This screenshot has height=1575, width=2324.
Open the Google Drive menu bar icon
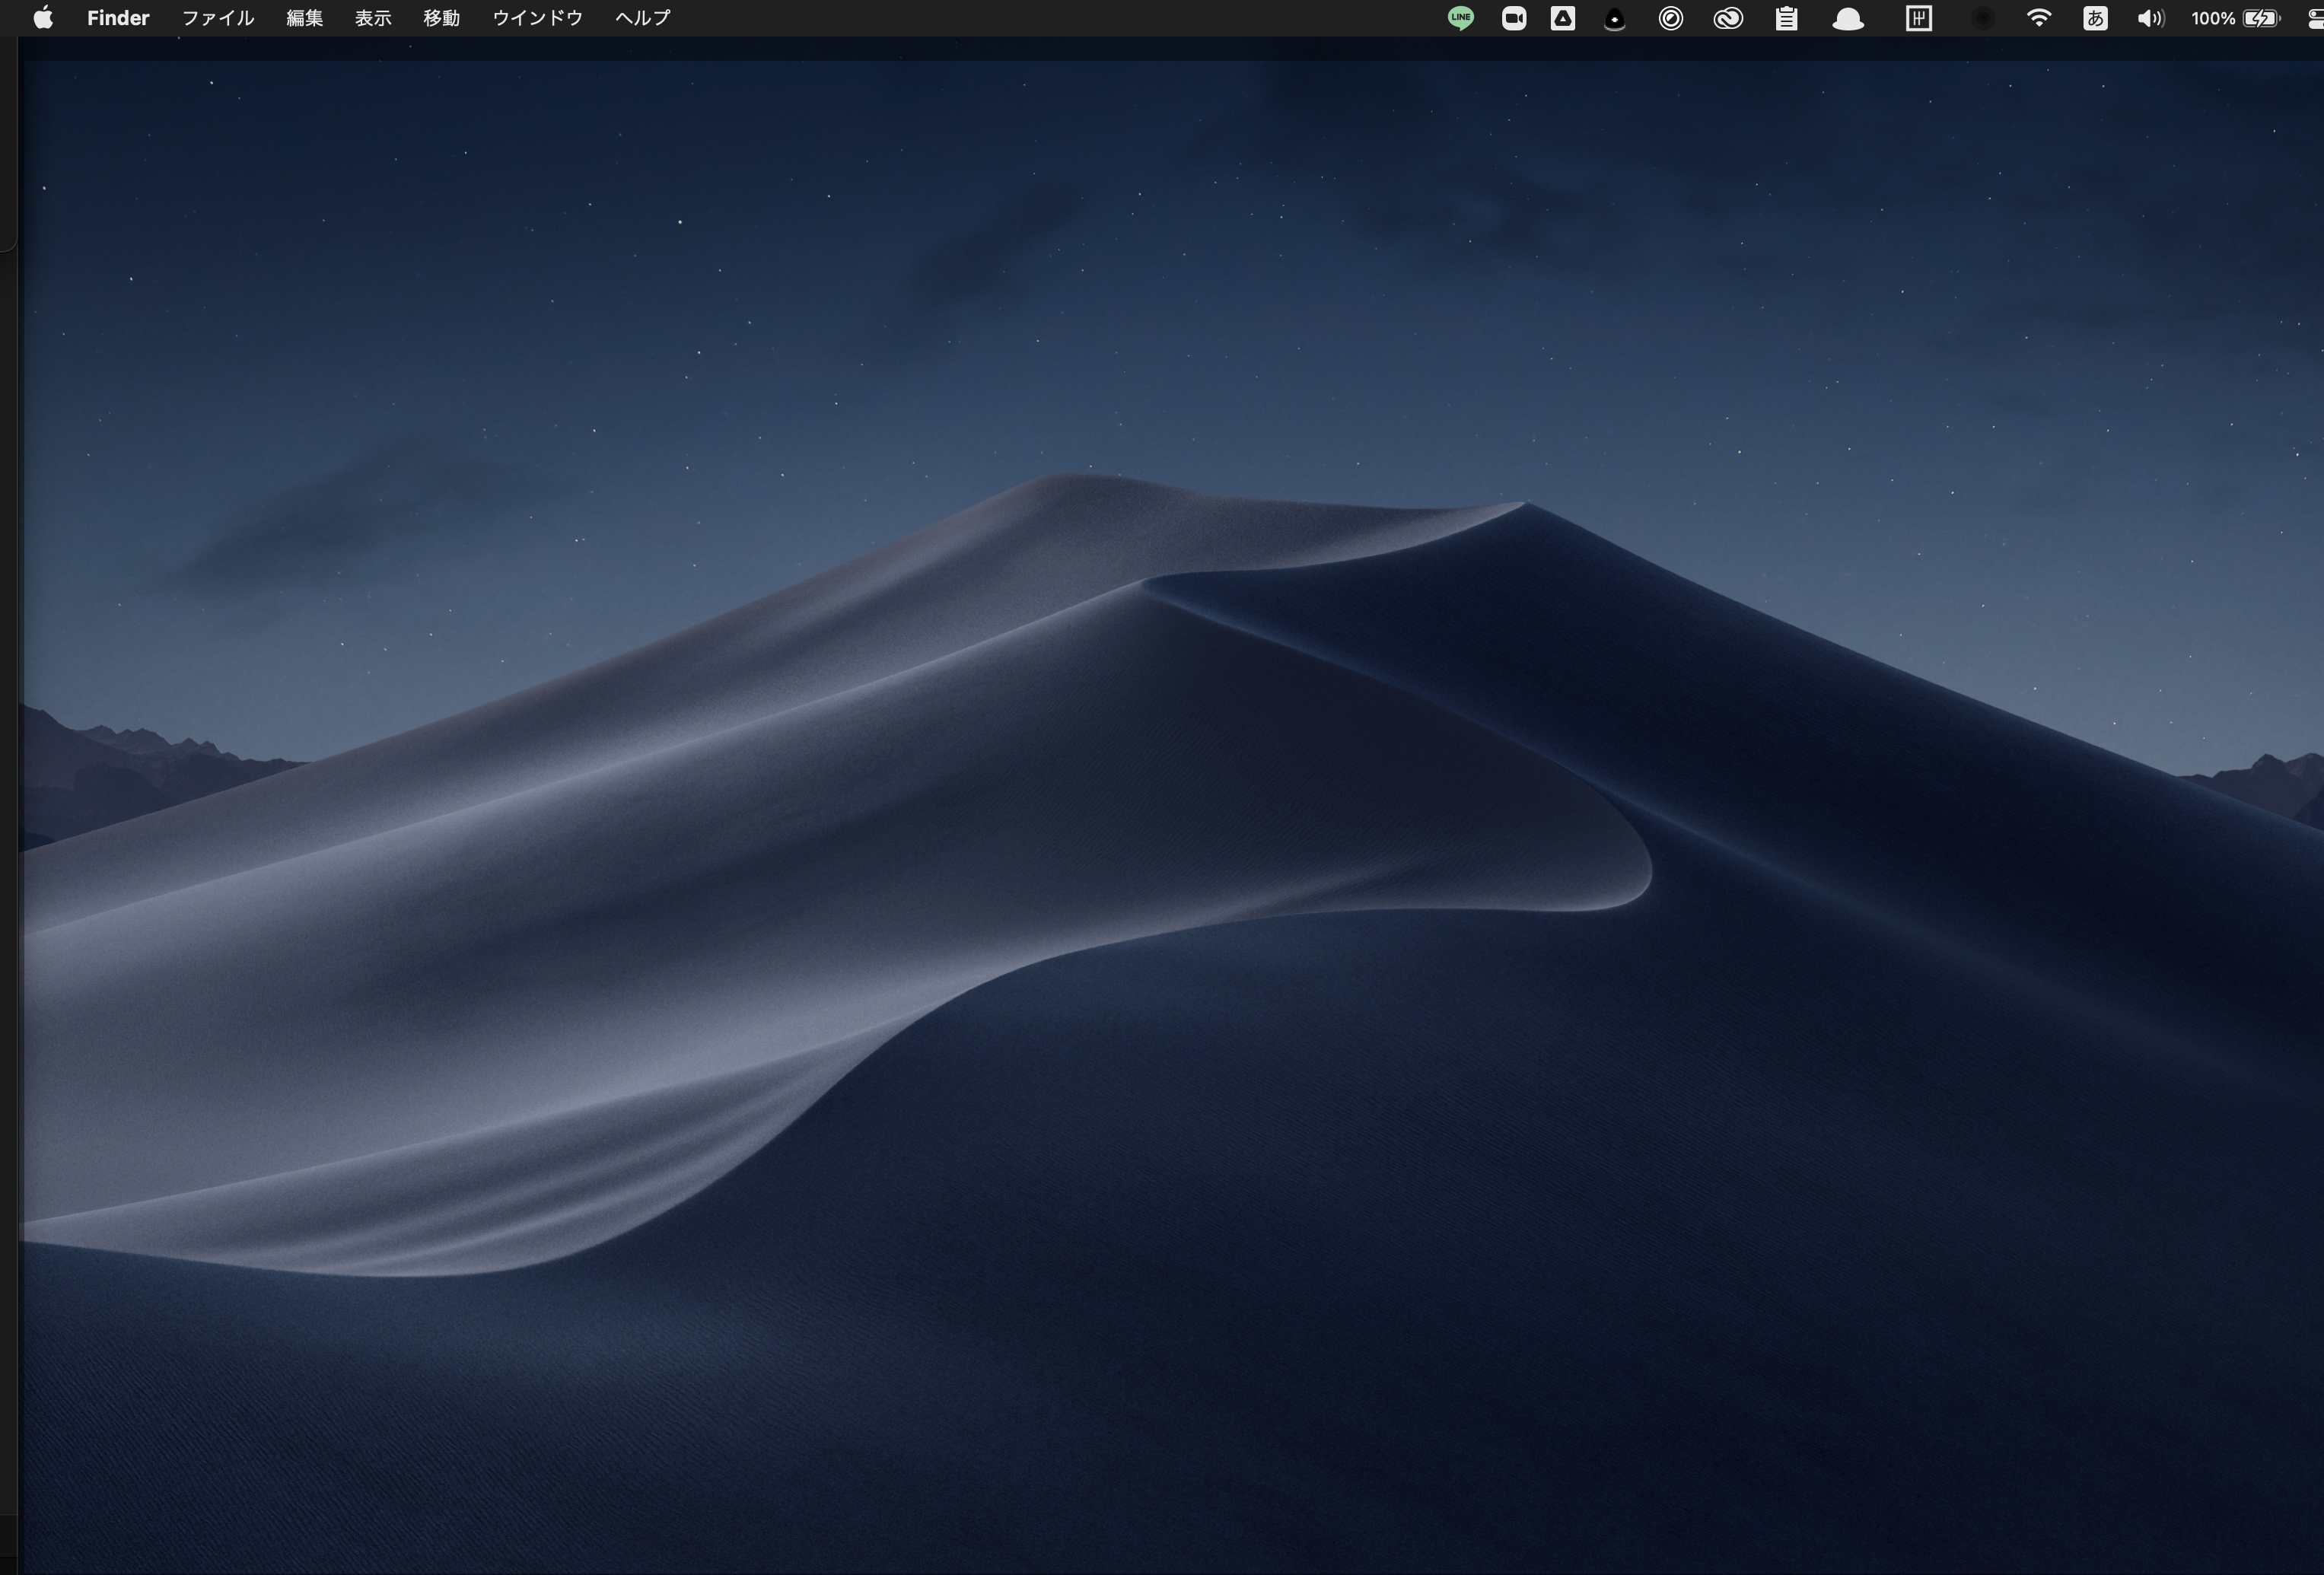[1563, 18]
